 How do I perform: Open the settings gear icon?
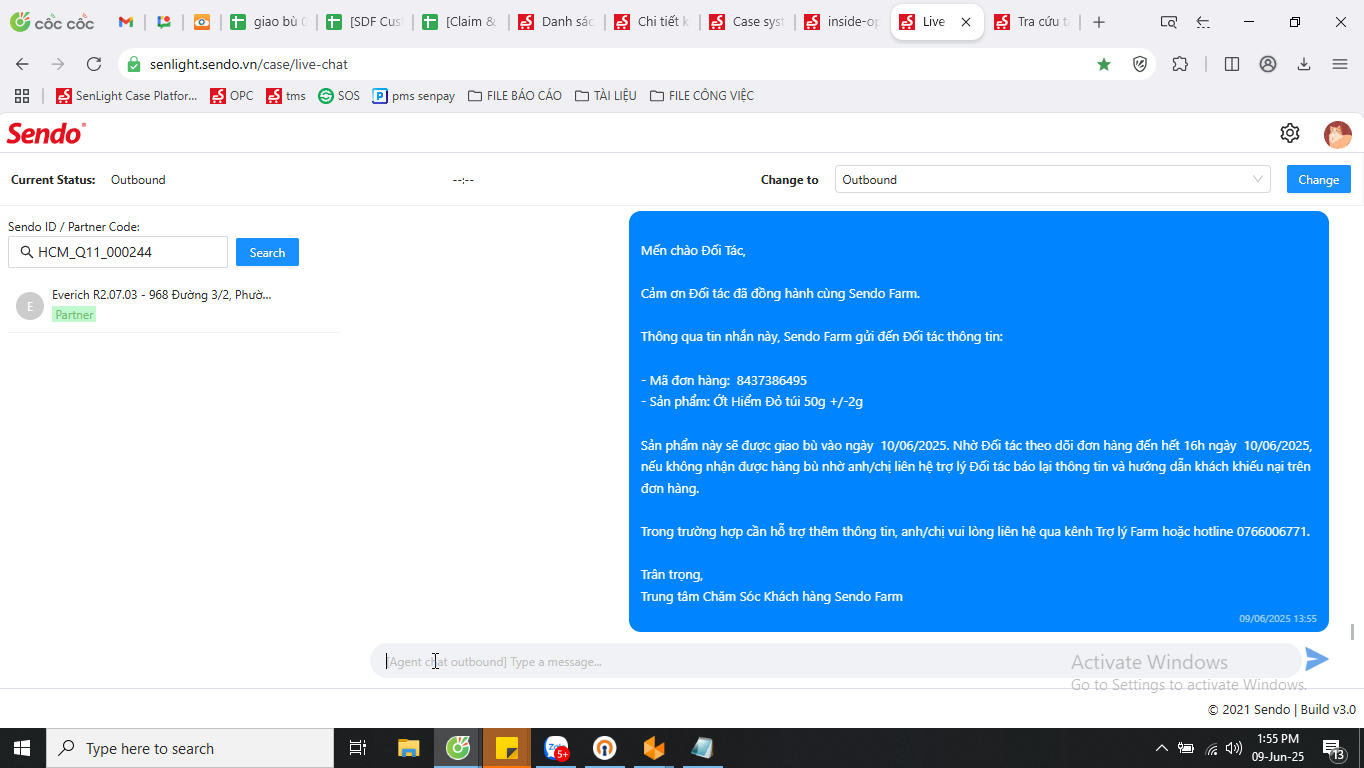pos(1290,133)
